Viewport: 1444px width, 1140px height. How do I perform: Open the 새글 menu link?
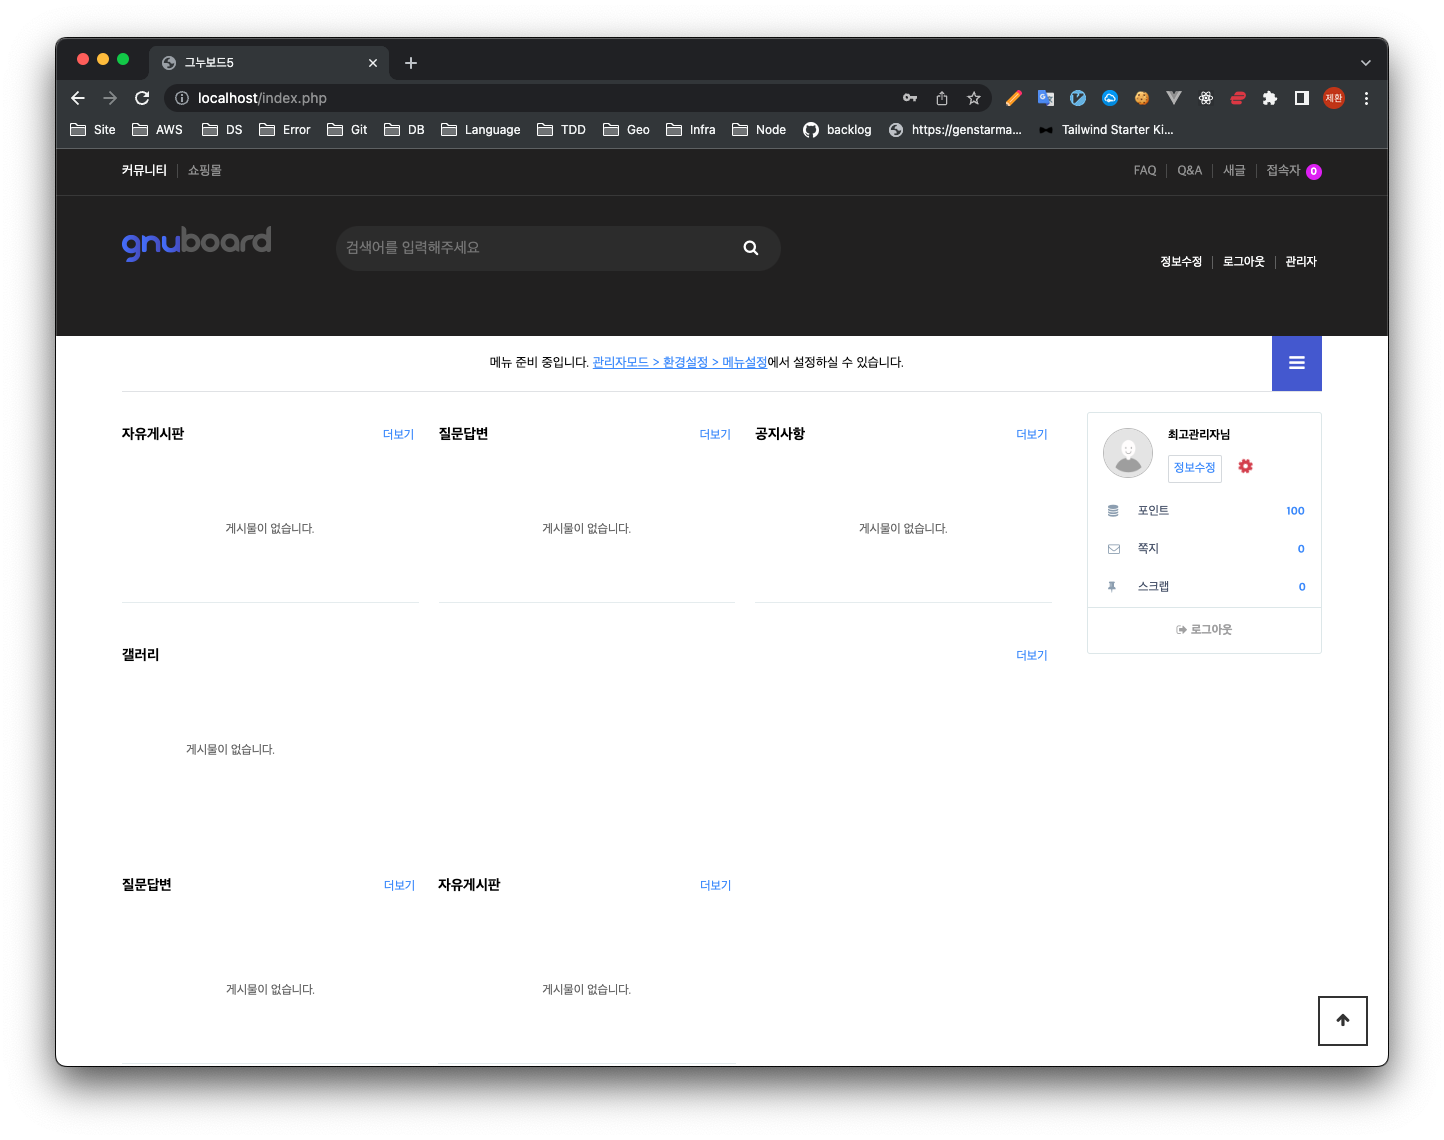pos(1234,171)
